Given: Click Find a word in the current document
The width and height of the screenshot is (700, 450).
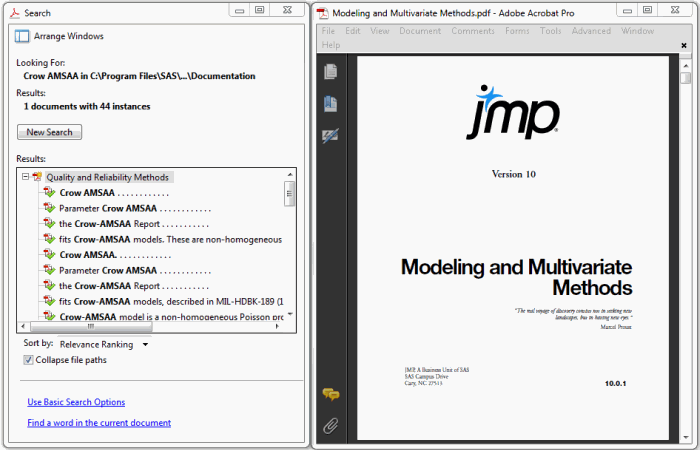Looking at the screenshot, I should coord(99,422).
